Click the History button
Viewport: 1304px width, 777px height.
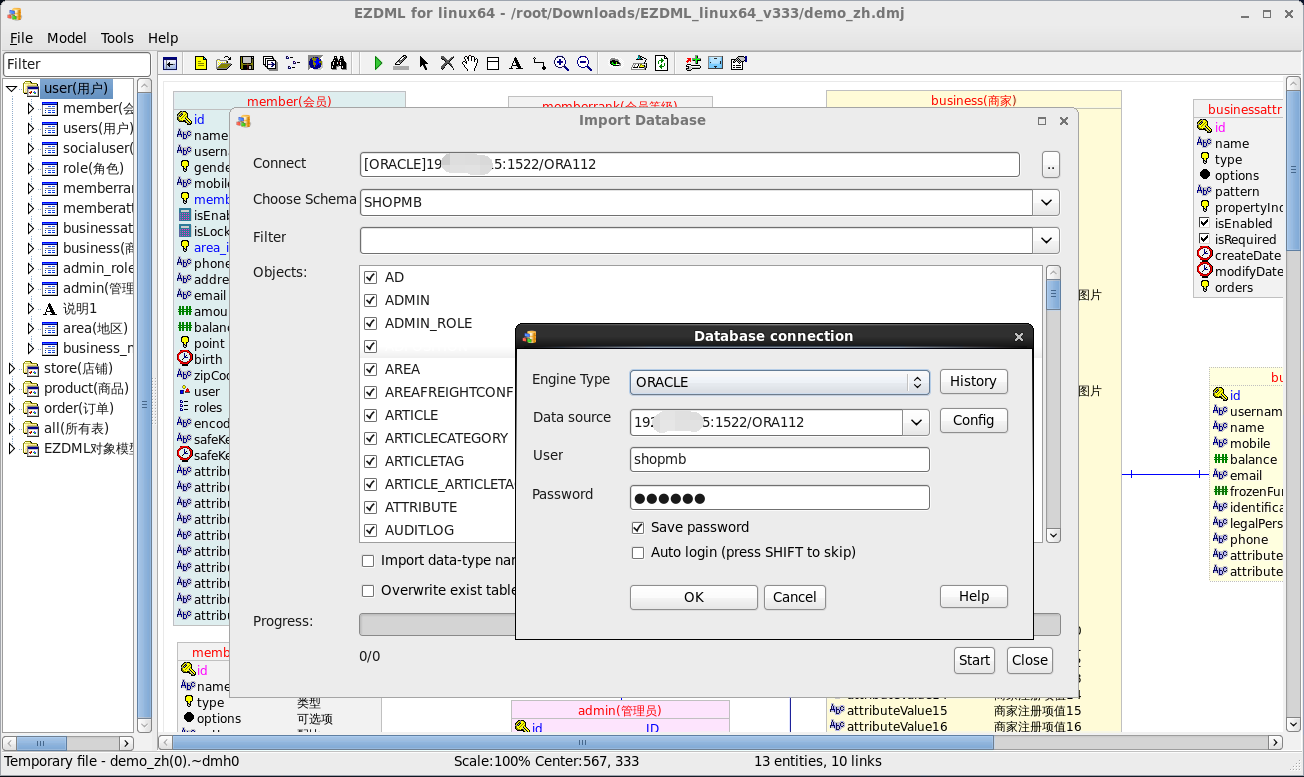click(973, 381)
